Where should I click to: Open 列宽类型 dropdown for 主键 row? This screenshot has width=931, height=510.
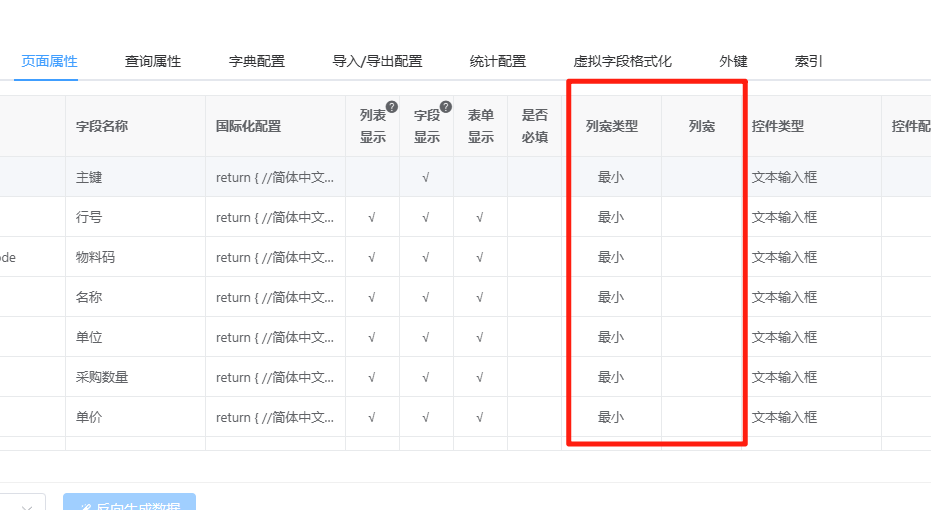(611, 177)
